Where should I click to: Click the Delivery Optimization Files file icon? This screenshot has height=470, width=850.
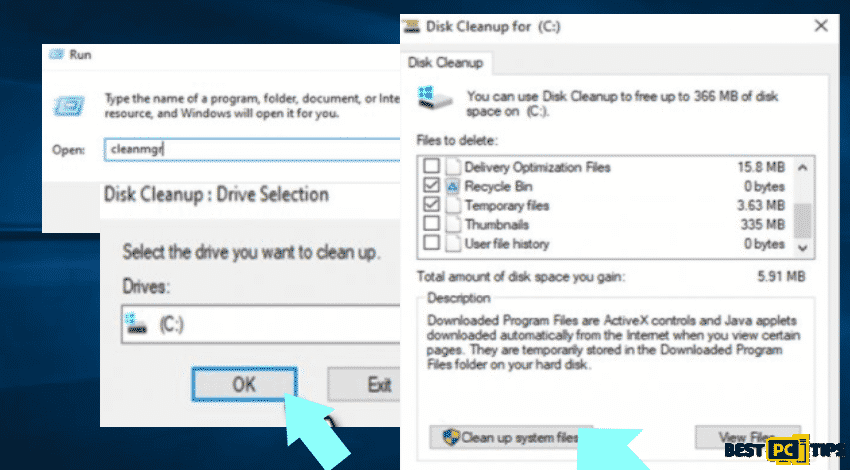point(452,167)
